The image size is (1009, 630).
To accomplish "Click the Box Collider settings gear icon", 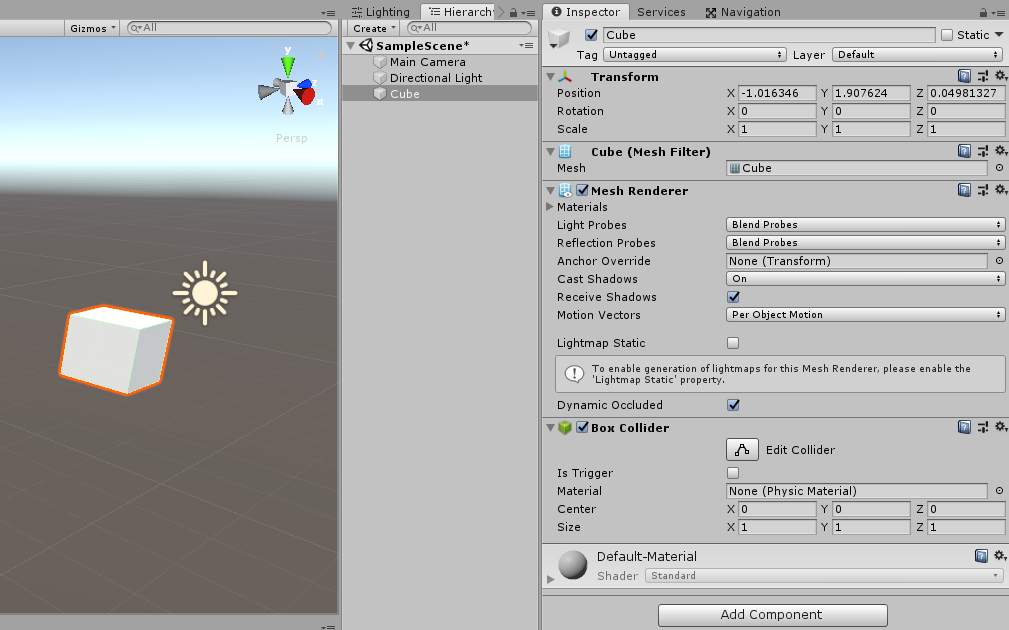I will pyautogui.click(x=1001, y=427).
